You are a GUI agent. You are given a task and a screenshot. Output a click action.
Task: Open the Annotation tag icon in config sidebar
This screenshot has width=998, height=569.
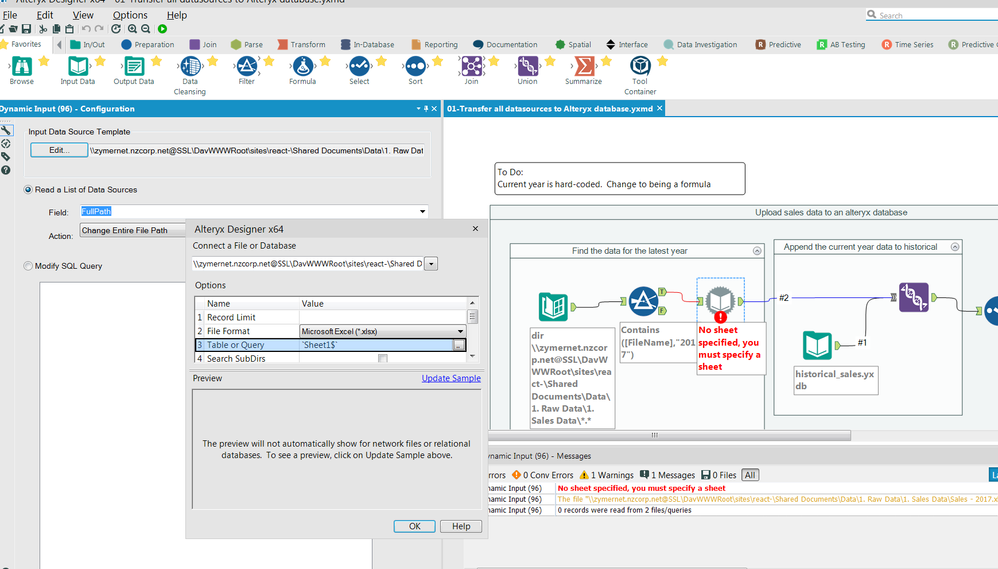pyautogui.click(x=6, y=157)
